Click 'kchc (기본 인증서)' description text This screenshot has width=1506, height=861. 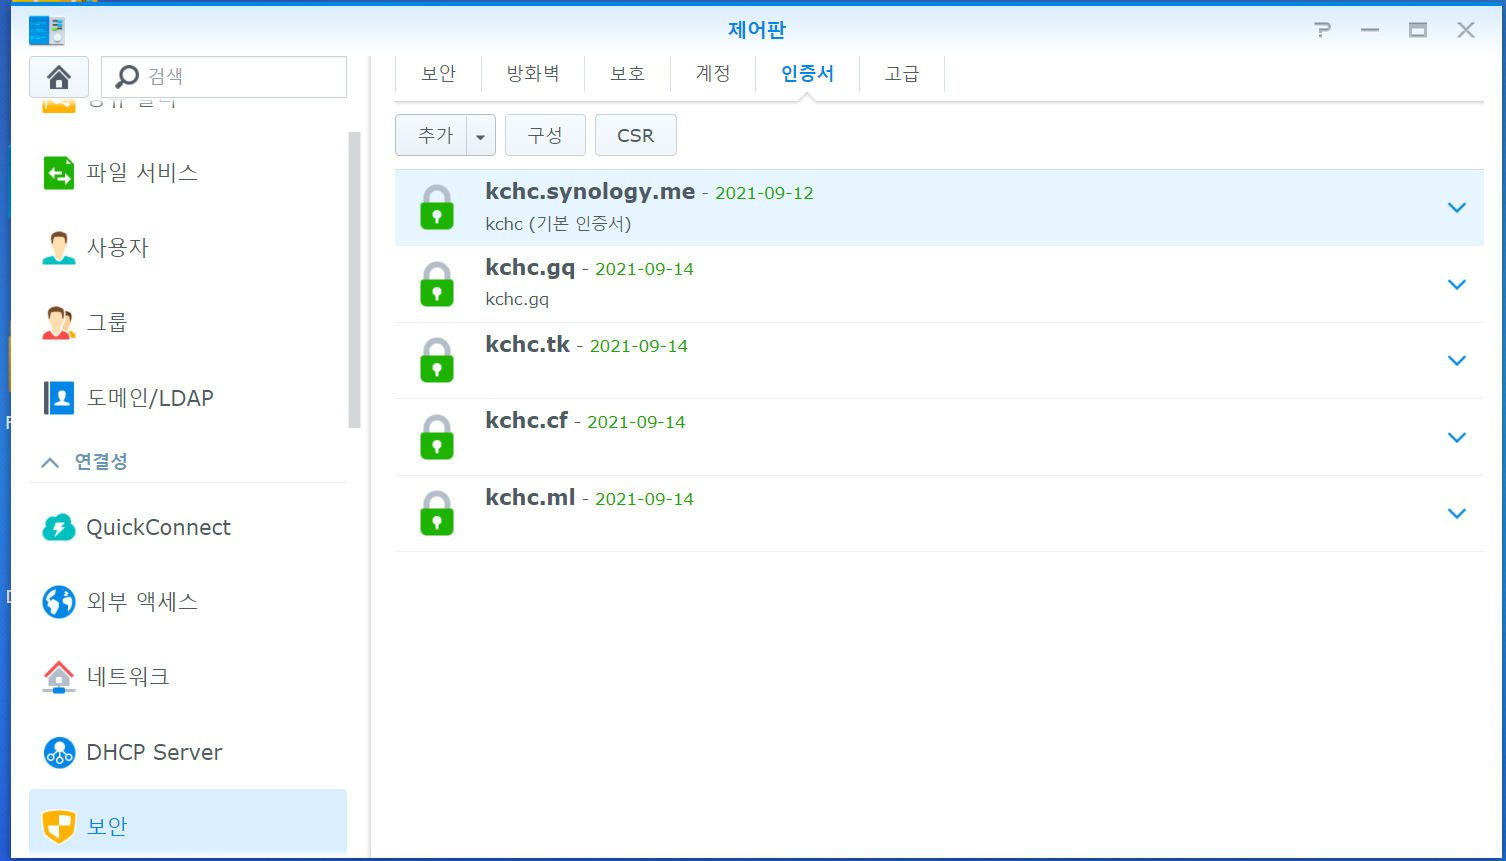coord(558,224)
